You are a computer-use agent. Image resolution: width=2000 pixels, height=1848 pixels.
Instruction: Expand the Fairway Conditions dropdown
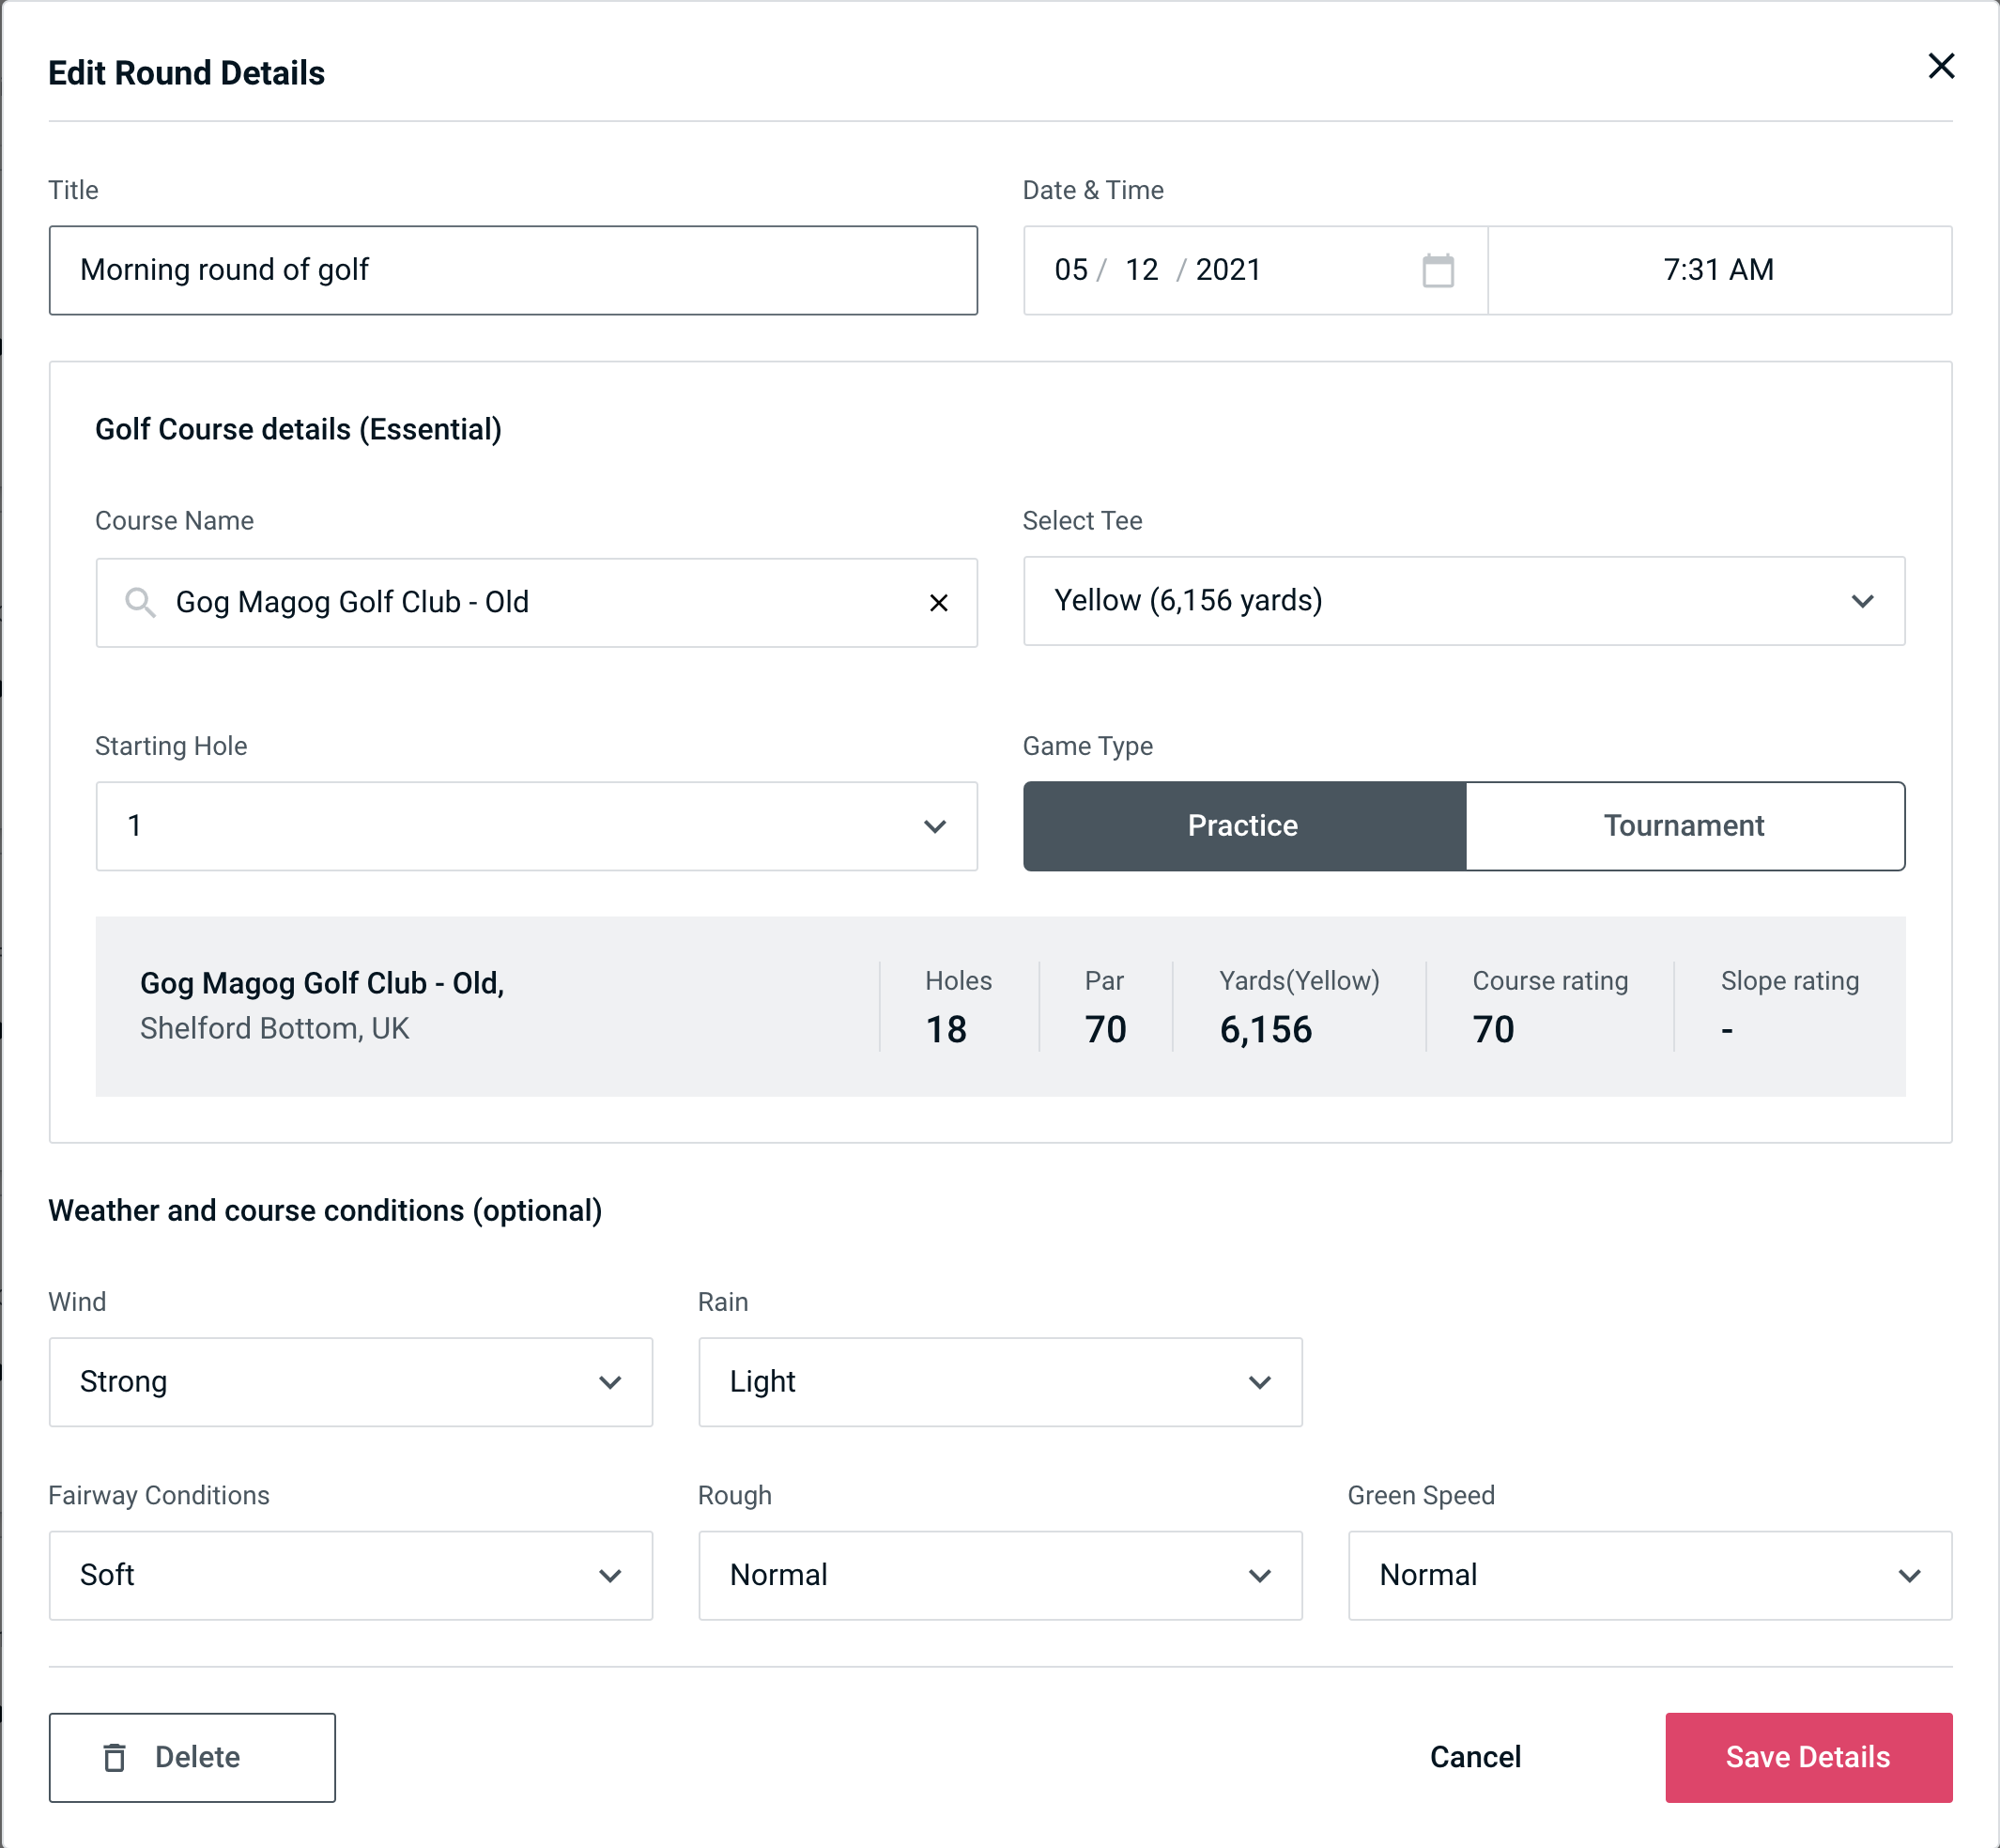[x=350, y=1575]
